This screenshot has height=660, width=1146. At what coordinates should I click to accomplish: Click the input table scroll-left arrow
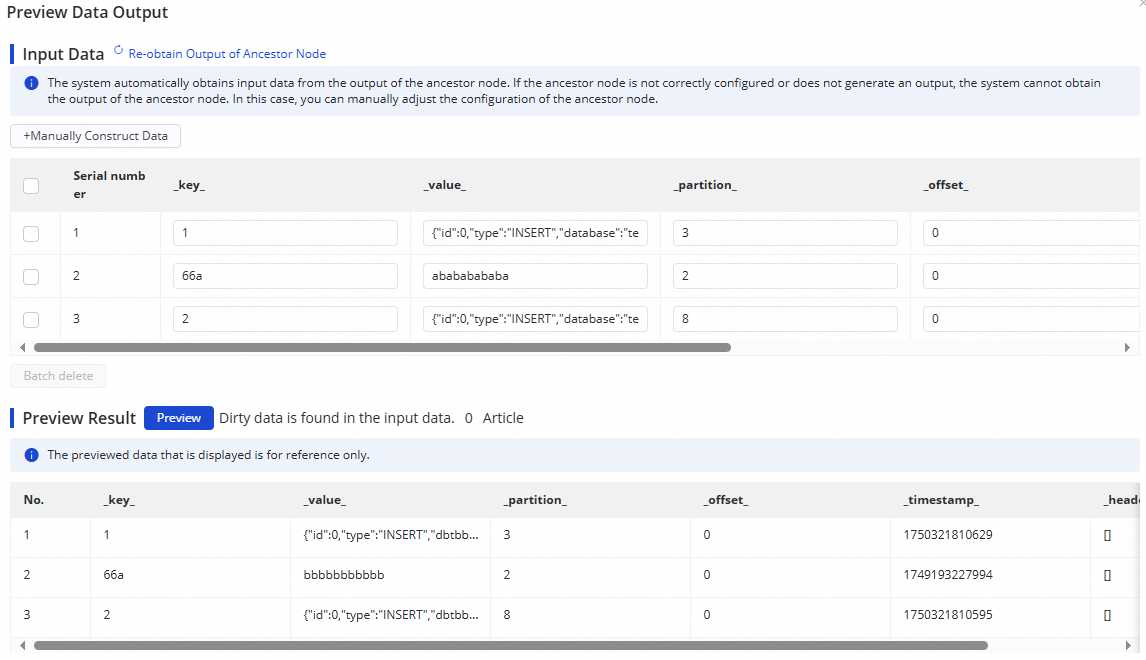tap(21, 348)
